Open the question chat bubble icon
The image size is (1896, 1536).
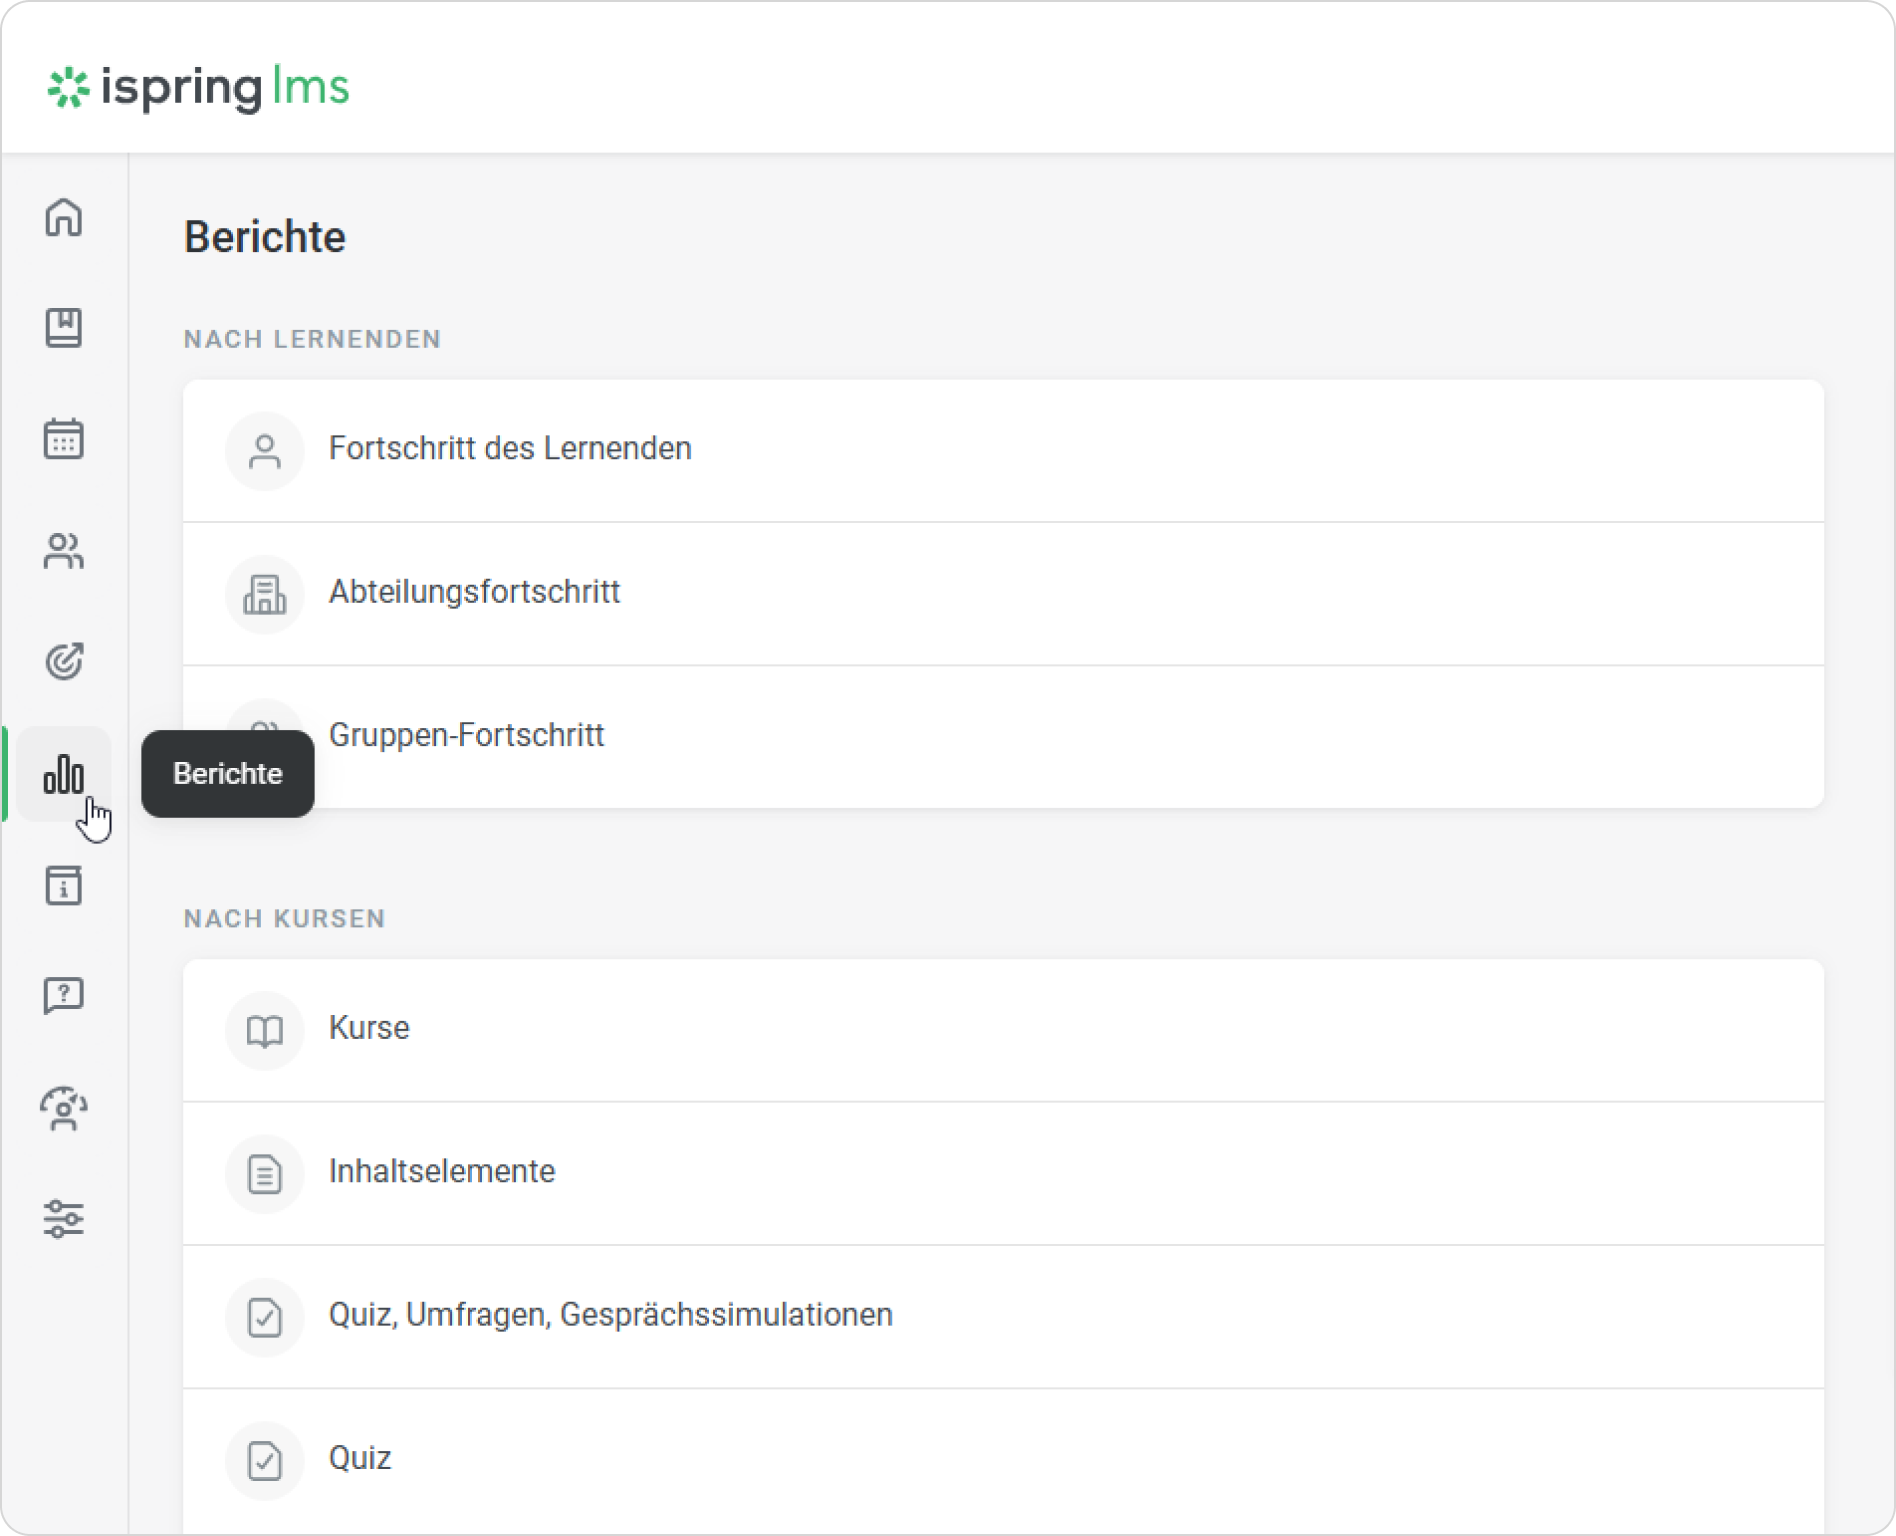coord(64,996)
